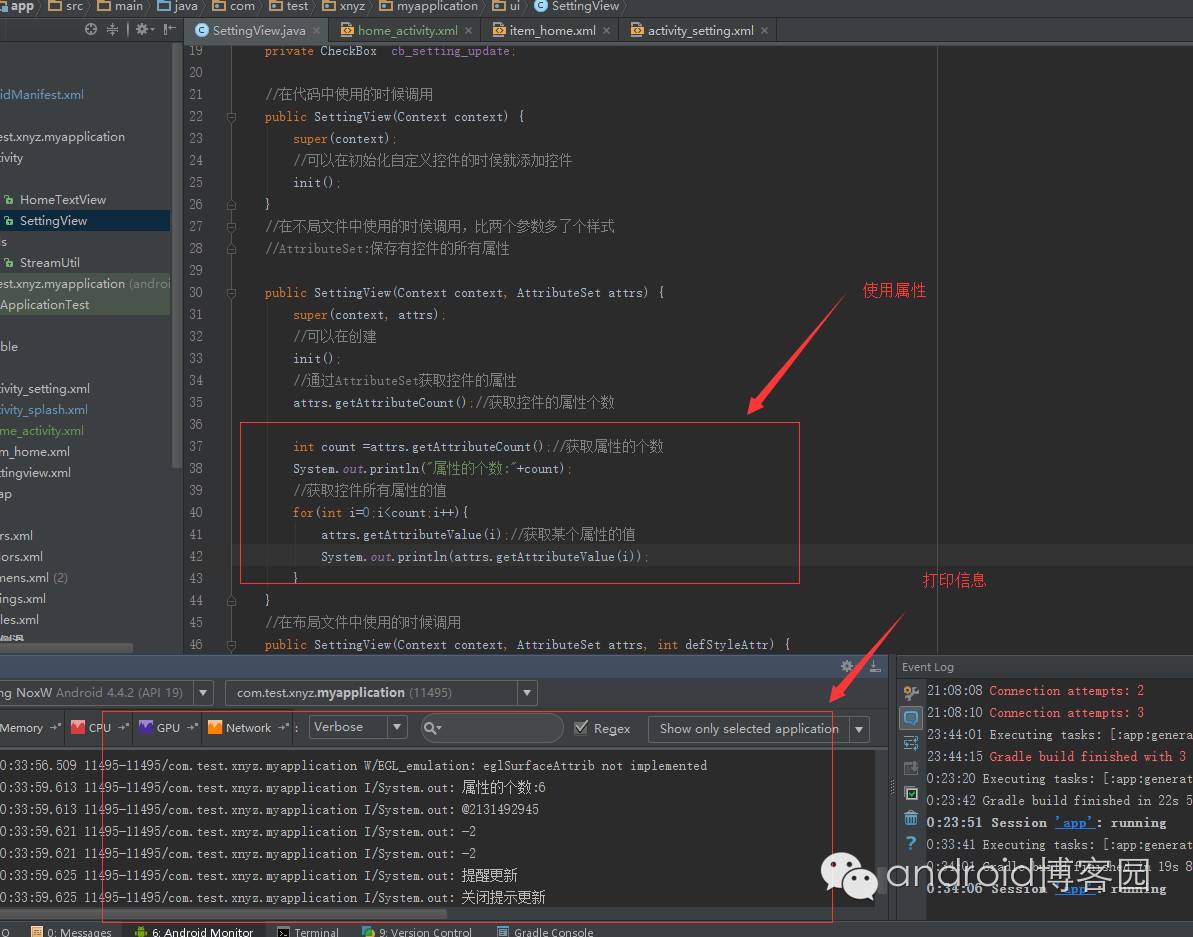Hide the project panel using pin icon
This screenshot has width=1193, height=937.
170,30
